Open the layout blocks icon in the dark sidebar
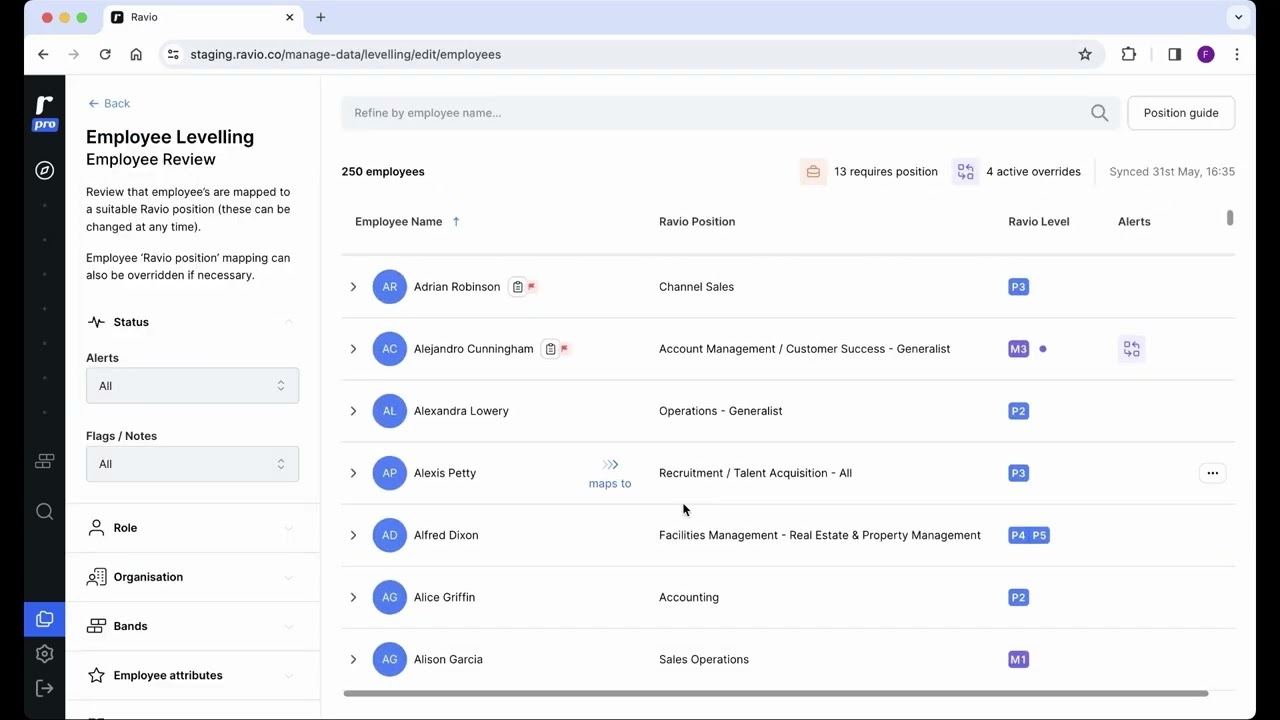The width and height of the screenshot is (1280, 720). coord(44,461)
